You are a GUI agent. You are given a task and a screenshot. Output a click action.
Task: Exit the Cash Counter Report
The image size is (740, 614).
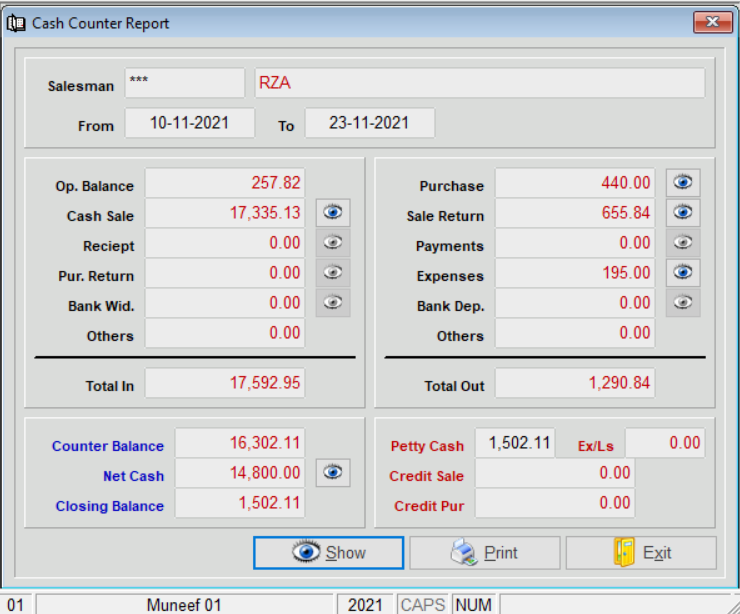(641, 553)
